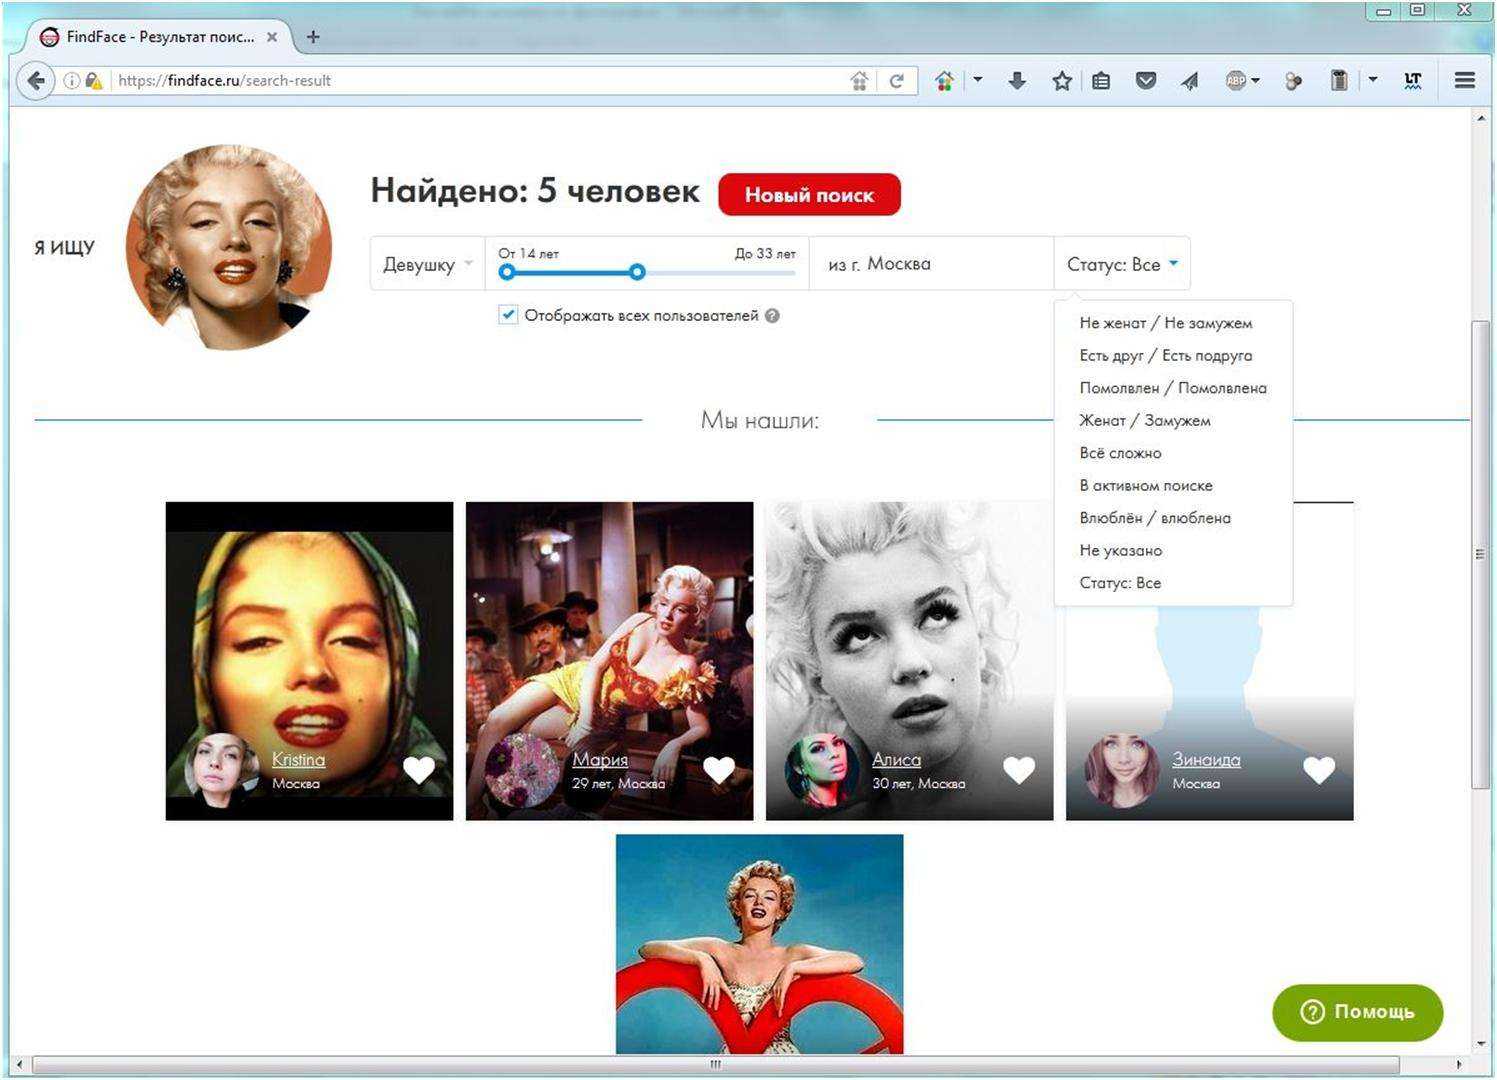Viewport: 1497px width, 1080px height.
Task: Show bookmarks list icon
Action: coord(1101,81)
